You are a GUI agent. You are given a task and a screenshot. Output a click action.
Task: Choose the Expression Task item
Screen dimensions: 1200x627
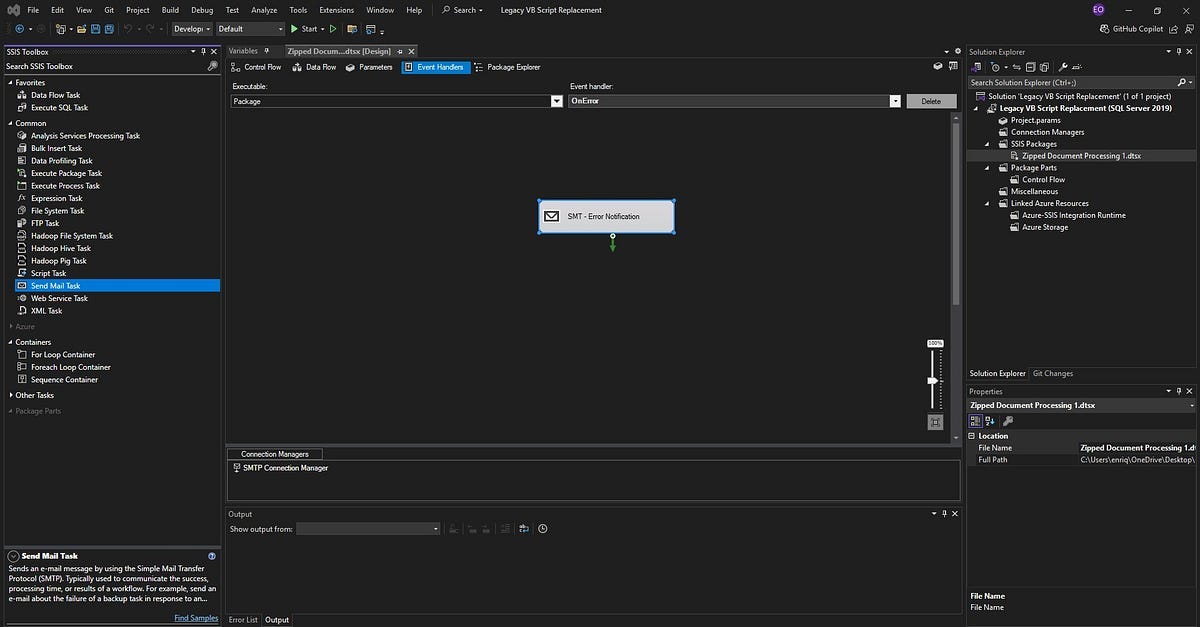56,198
